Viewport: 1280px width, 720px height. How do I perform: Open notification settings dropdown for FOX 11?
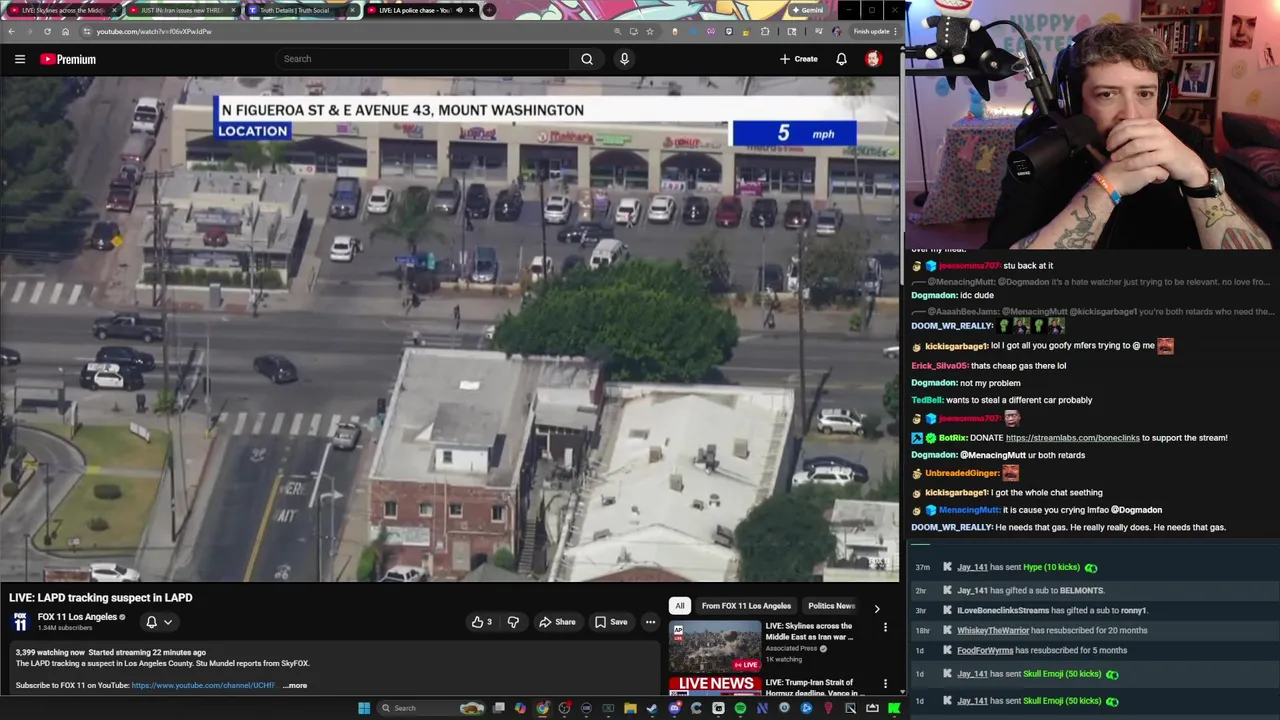(x=159, y=622)
